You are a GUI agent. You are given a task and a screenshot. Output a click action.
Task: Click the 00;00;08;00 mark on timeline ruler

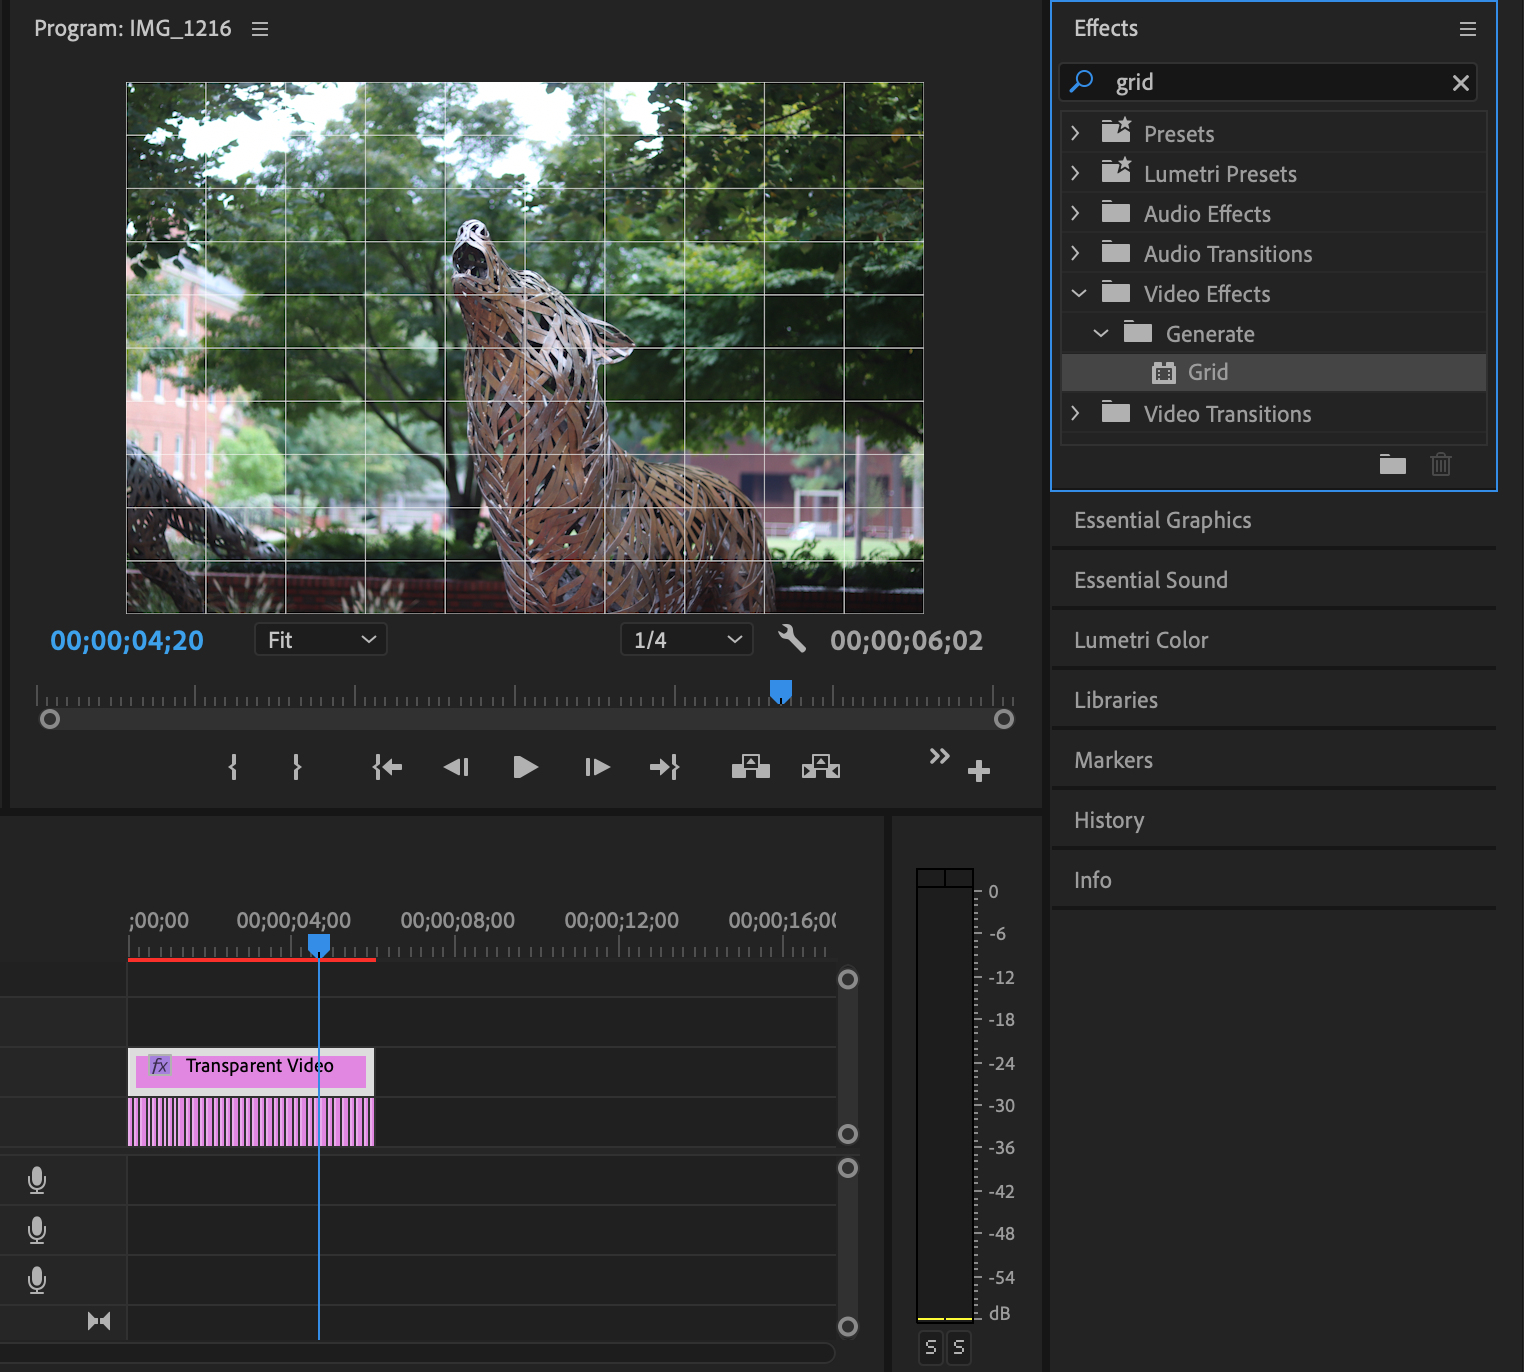(x=458, y=920)
